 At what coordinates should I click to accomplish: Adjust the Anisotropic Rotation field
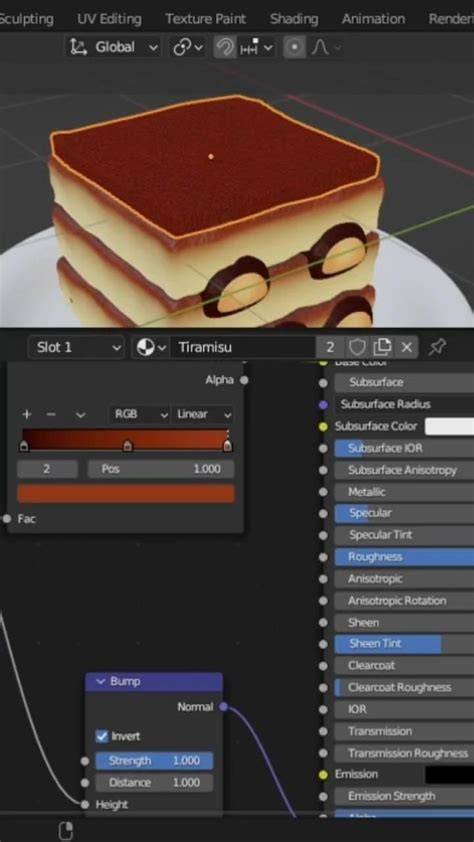coord(404,600)
